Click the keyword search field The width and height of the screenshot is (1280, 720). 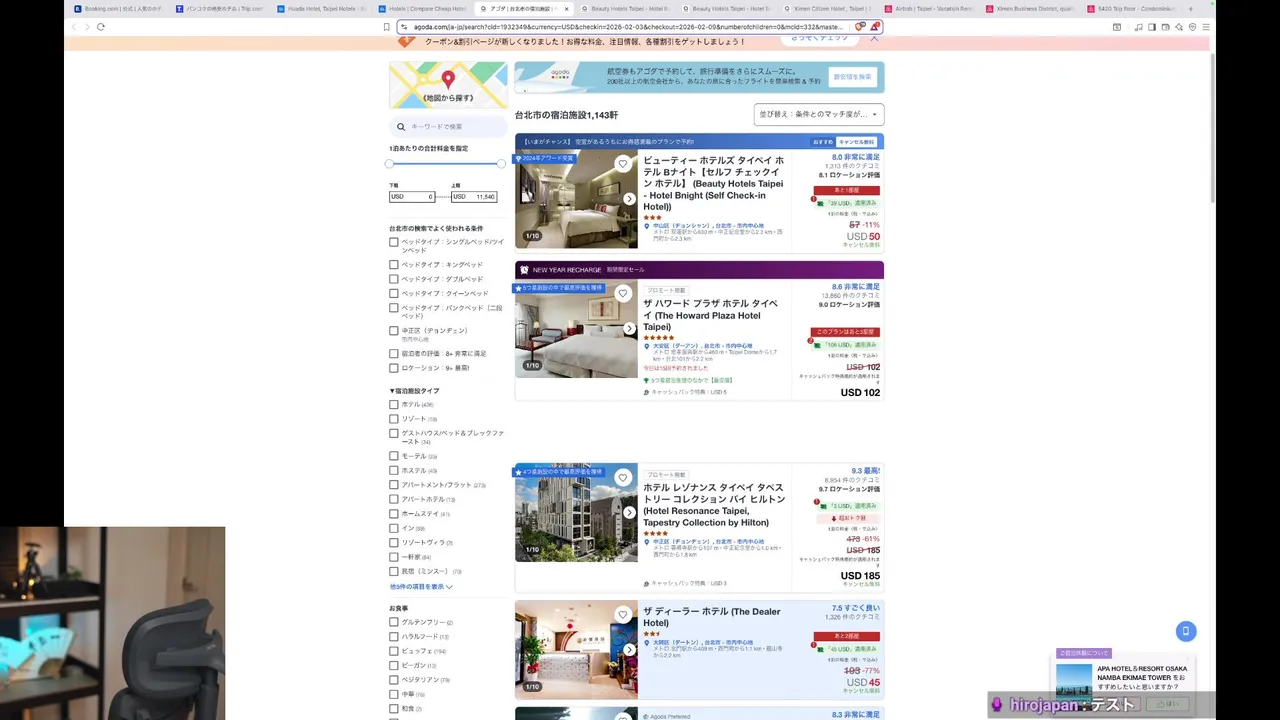point(448,127)
